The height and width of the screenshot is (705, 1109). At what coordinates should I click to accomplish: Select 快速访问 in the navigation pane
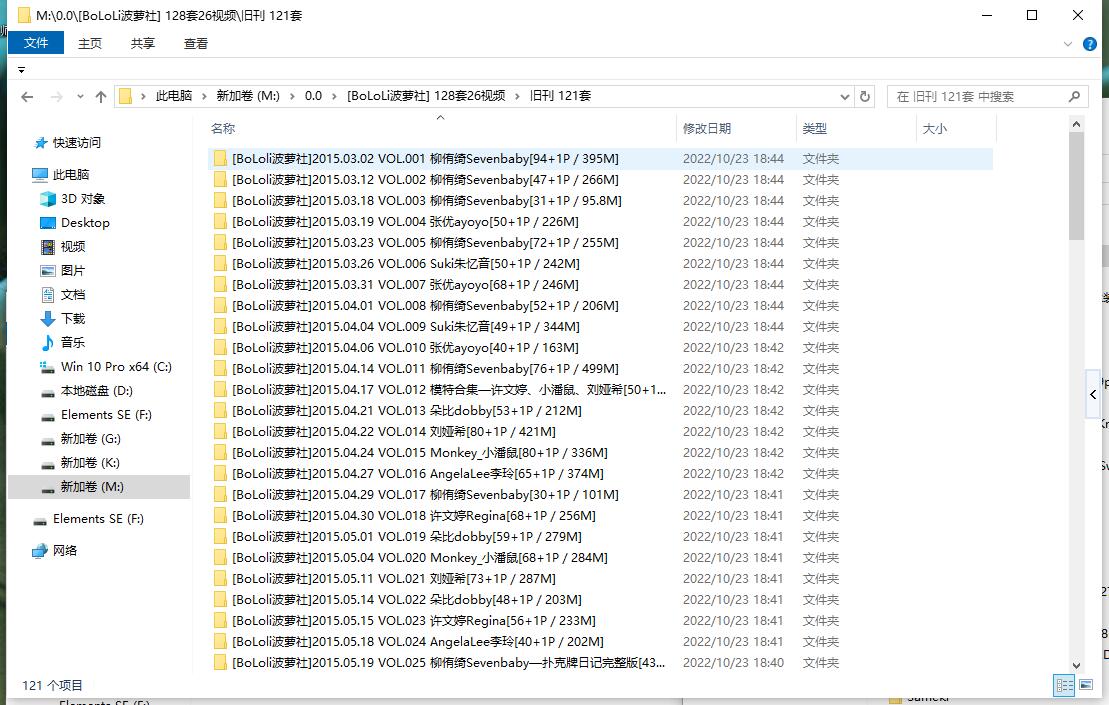click(x=77, y=143)
